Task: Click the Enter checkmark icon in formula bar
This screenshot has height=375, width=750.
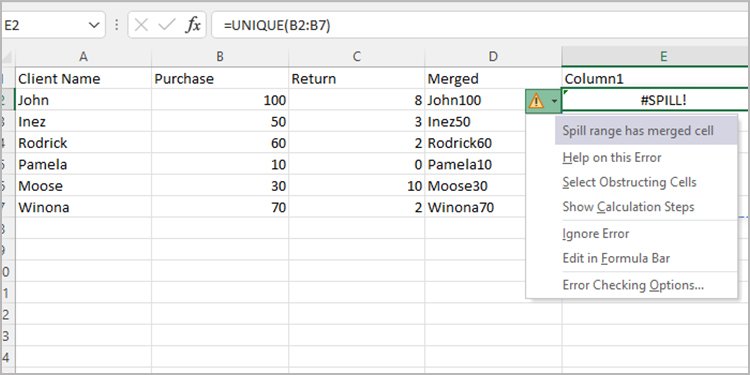Action: [166, 25]
